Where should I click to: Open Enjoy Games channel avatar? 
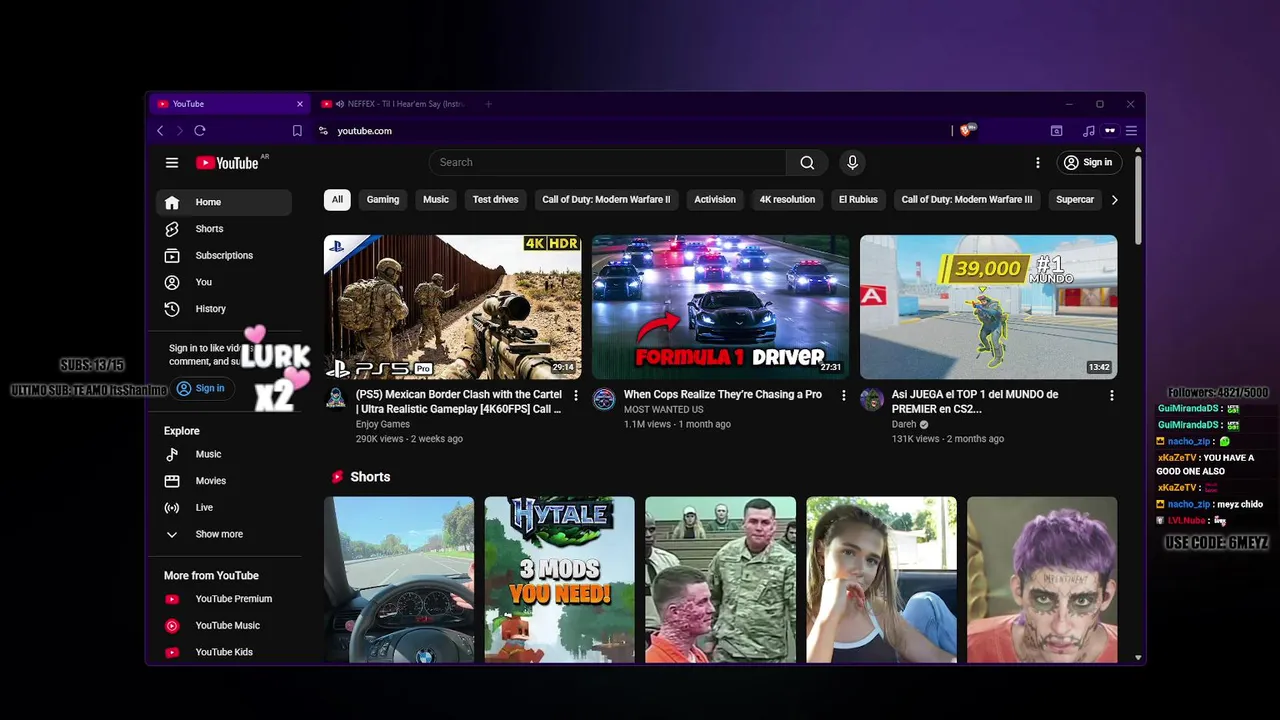tap(336, 399)
